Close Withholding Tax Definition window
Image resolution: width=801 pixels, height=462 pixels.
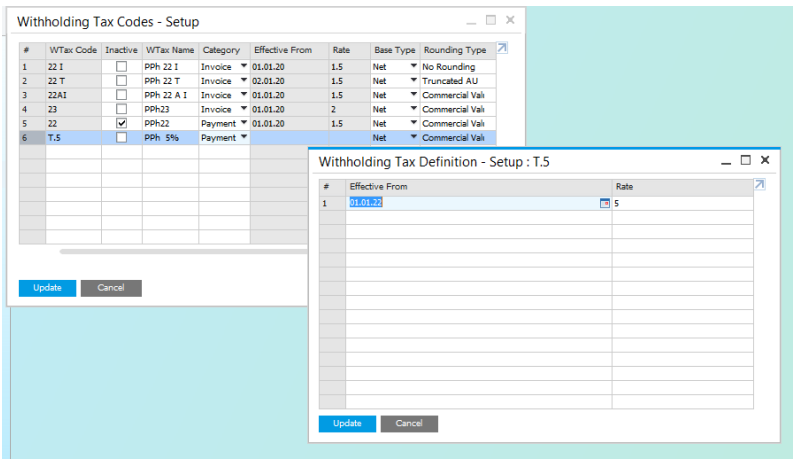coord(765,160)
